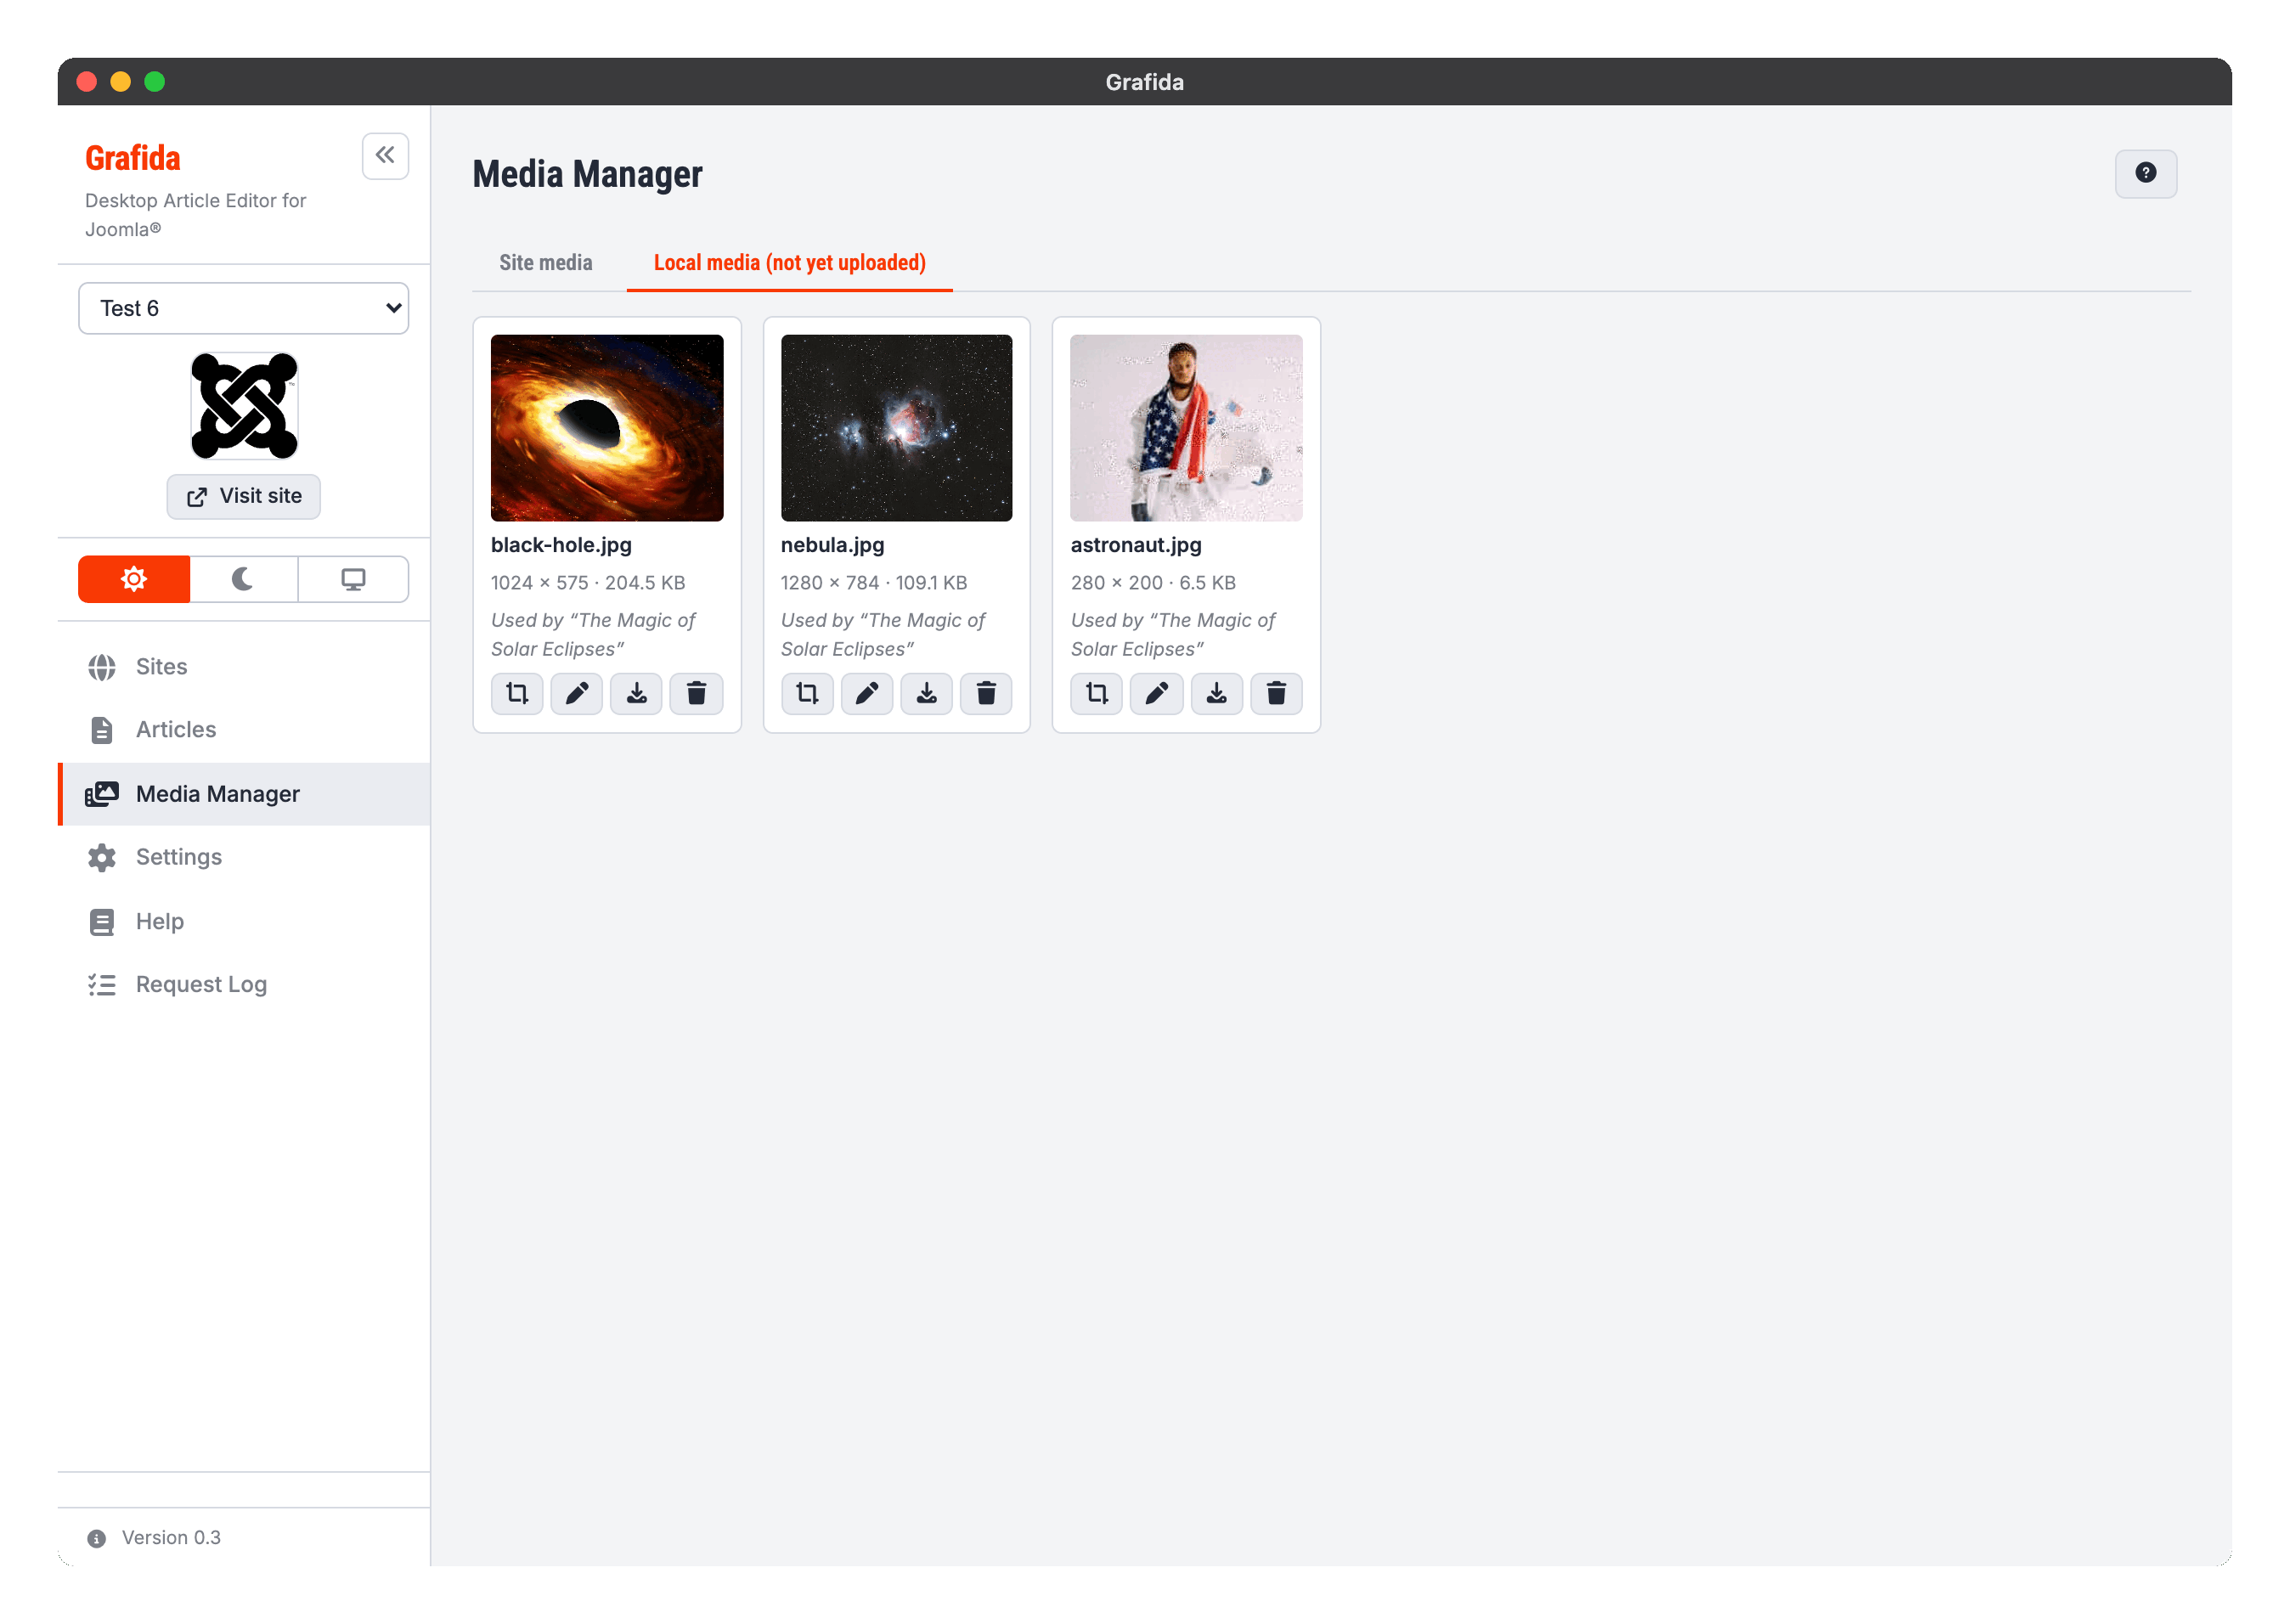
Task: Select the Local media (not yet uploaded) tab
Action: [x=789, y=263]
